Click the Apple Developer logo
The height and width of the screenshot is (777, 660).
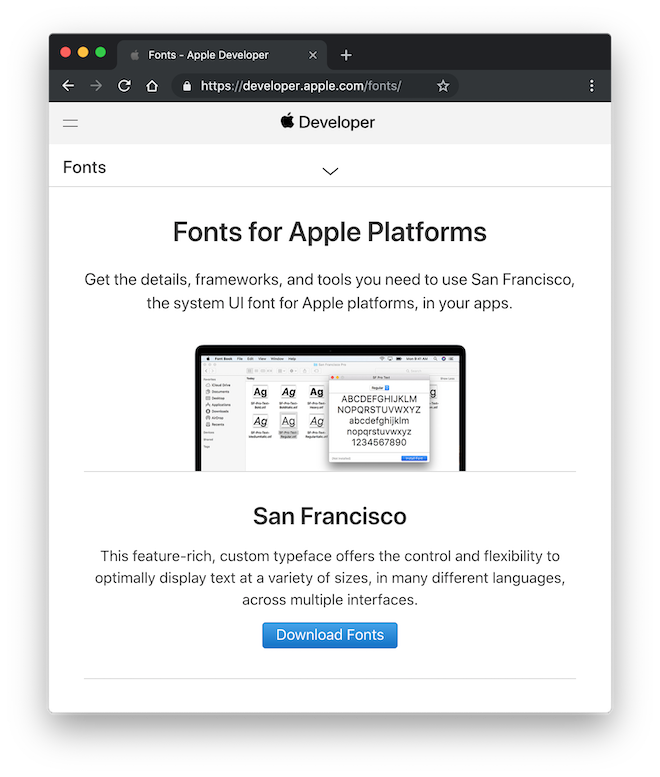point(329,122)
